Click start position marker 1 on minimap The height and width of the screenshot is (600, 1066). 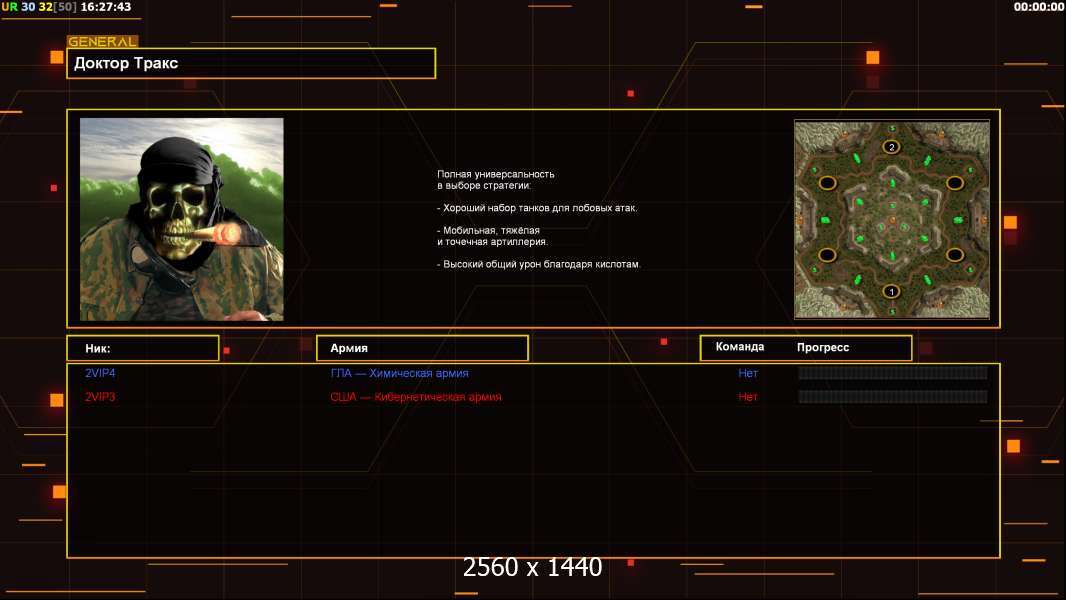point(891,292)
